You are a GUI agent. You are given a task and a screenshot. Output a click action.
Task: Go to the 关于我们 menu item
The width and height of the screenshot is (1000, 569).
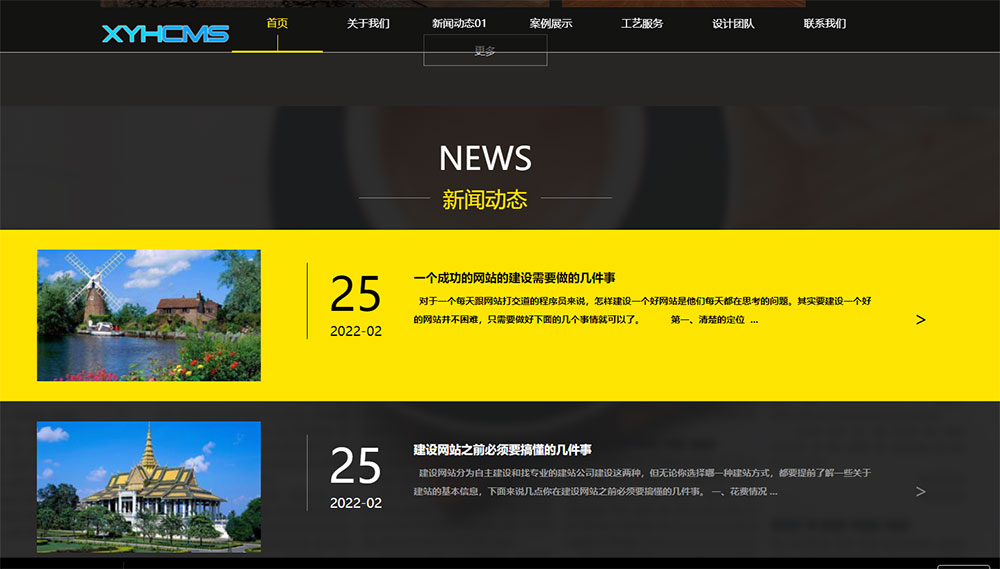click(368, 23)
